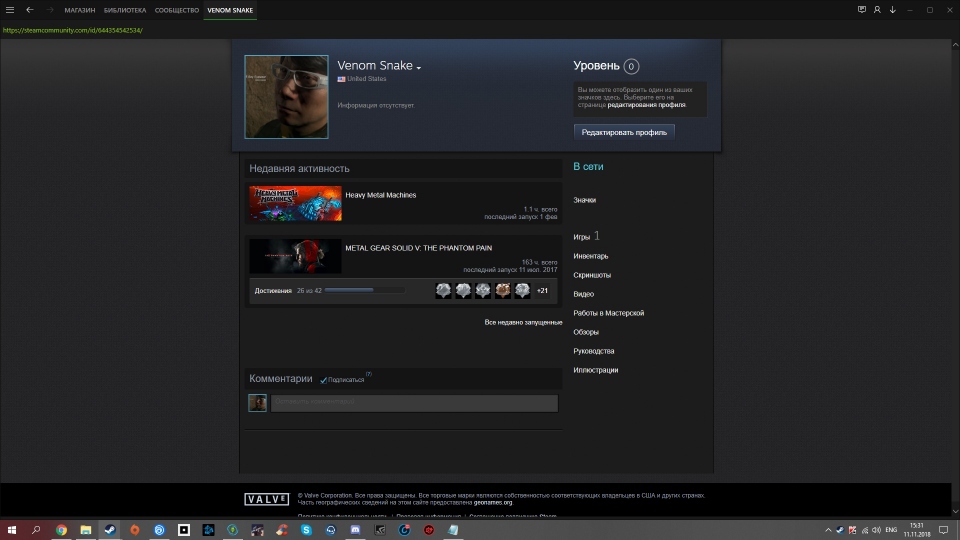Open Работы в Мастерской link
Screen dimensions: 960x540
coord(609,313)
